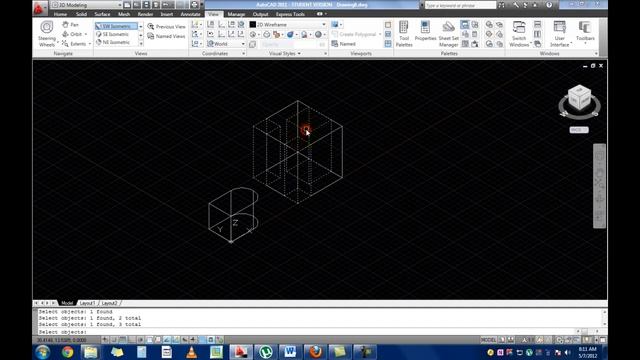640x360 pixels.
Task: Click Named viewports button
Action: 343,44
